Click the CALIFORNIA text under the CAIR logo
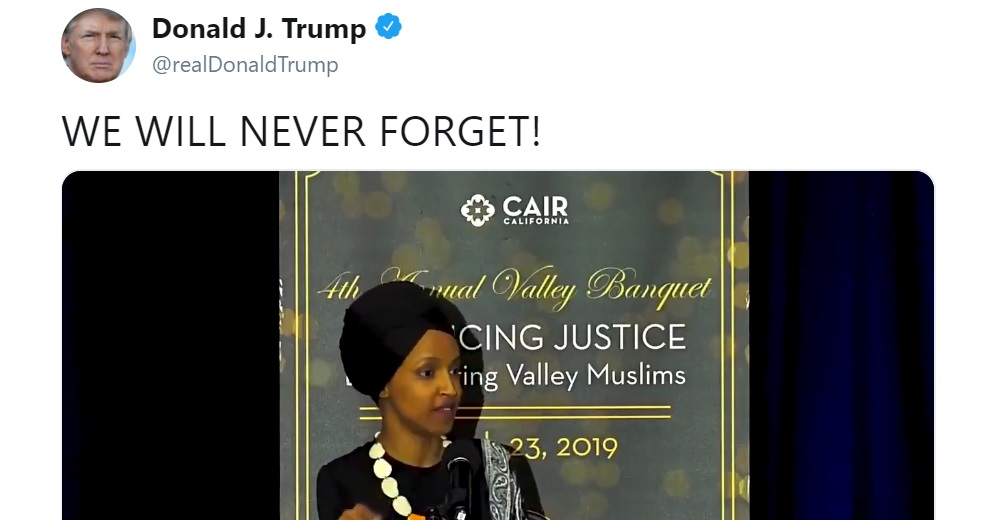Viewport: 996px width, 520px height. [536, 222]
